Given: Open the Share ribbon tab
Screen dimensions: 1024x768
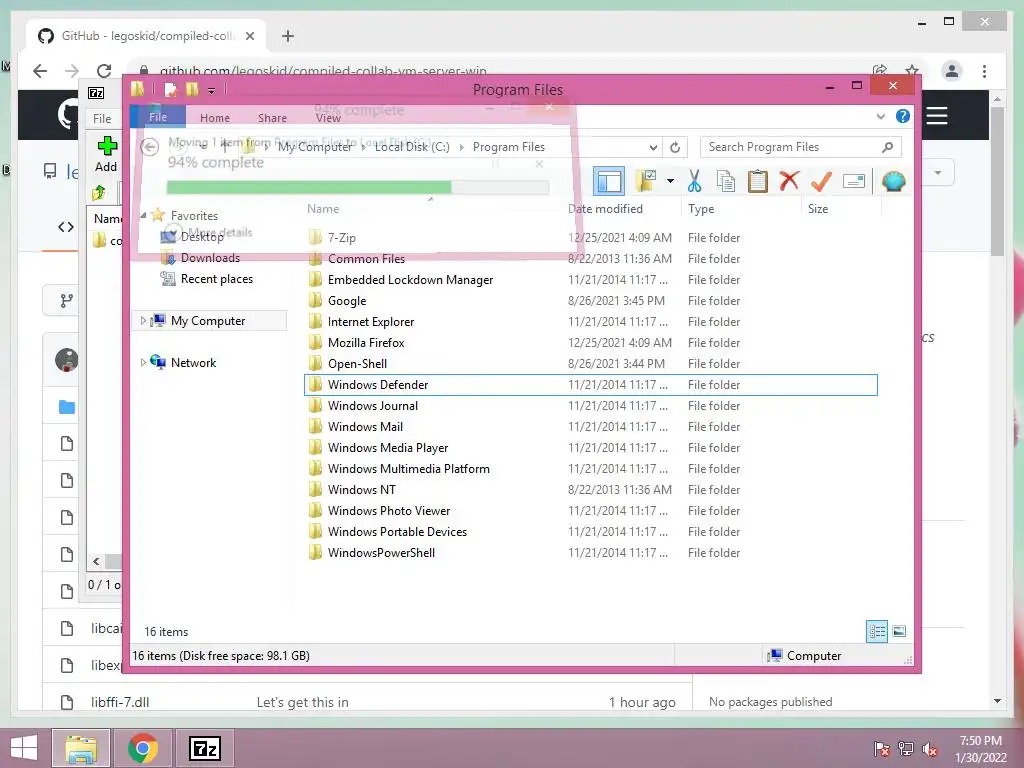Looking at the screenshot, I should 272,118.
